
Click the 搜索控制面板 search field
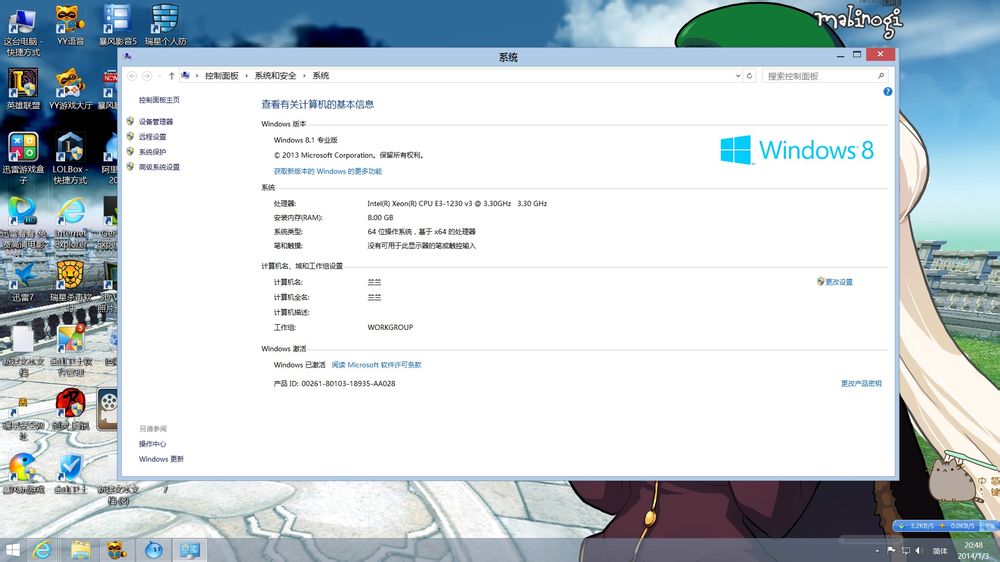click(x=819, y=76)
